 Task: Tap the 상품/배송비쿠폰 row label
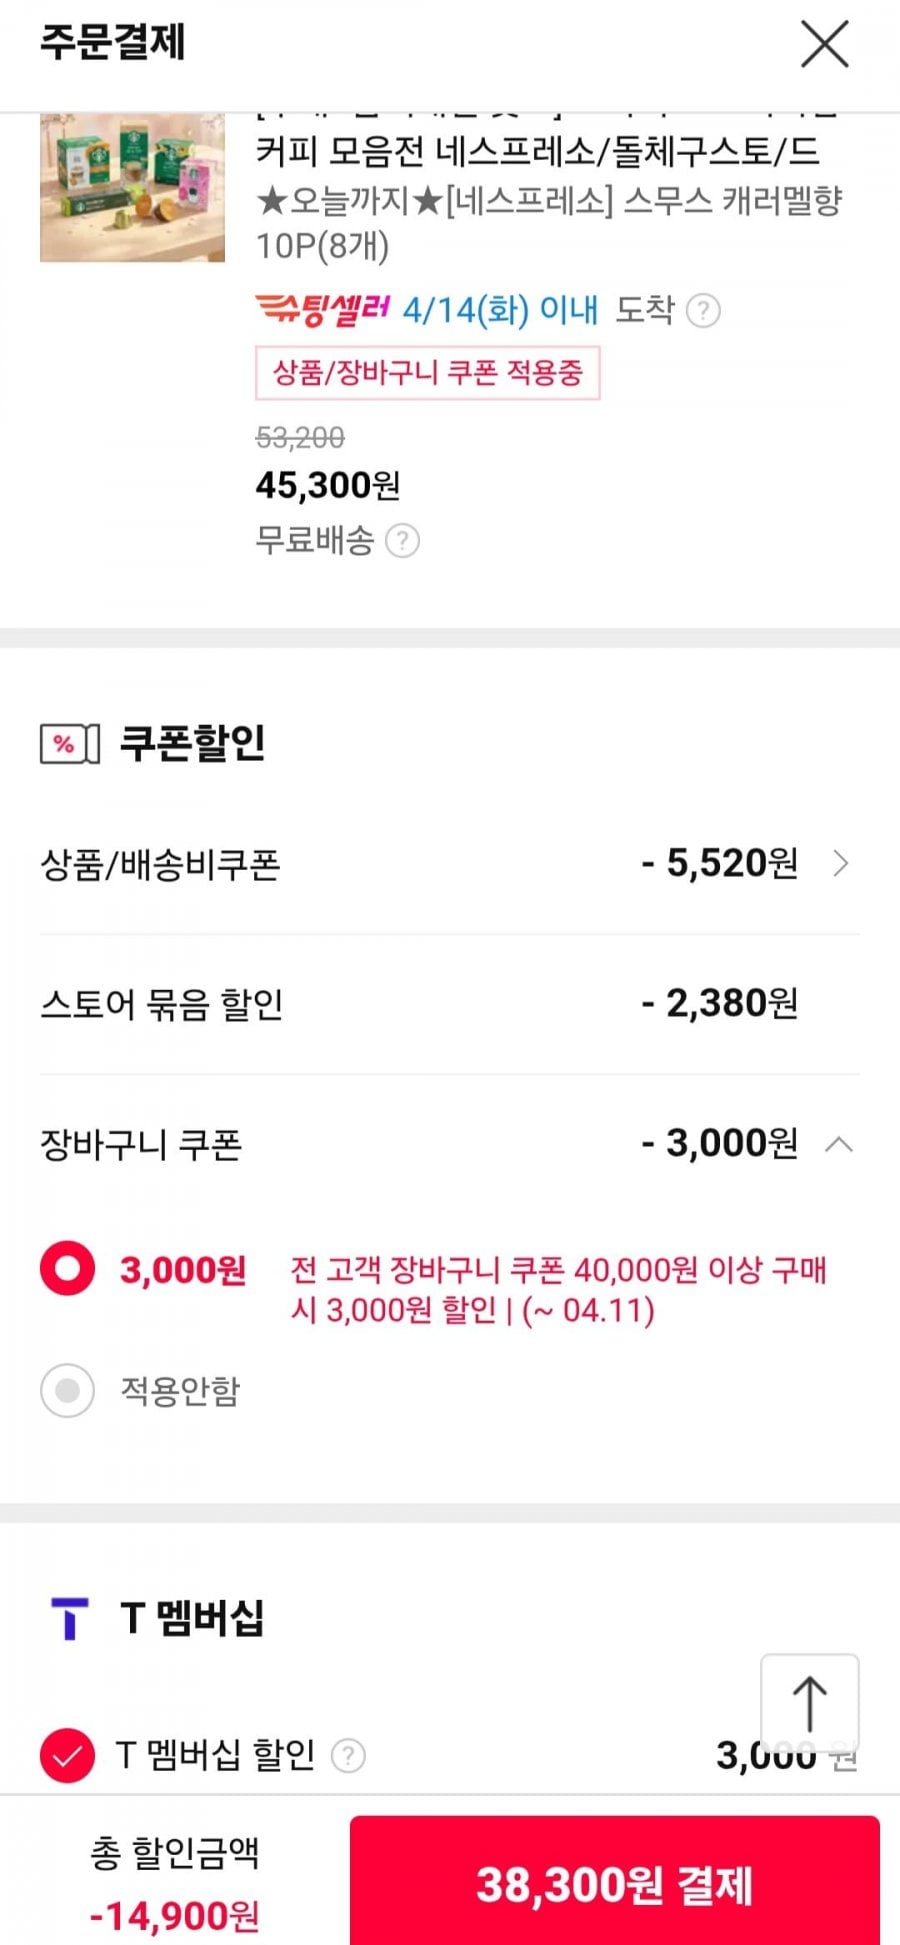pyautogui.click(x=160, y=864)
